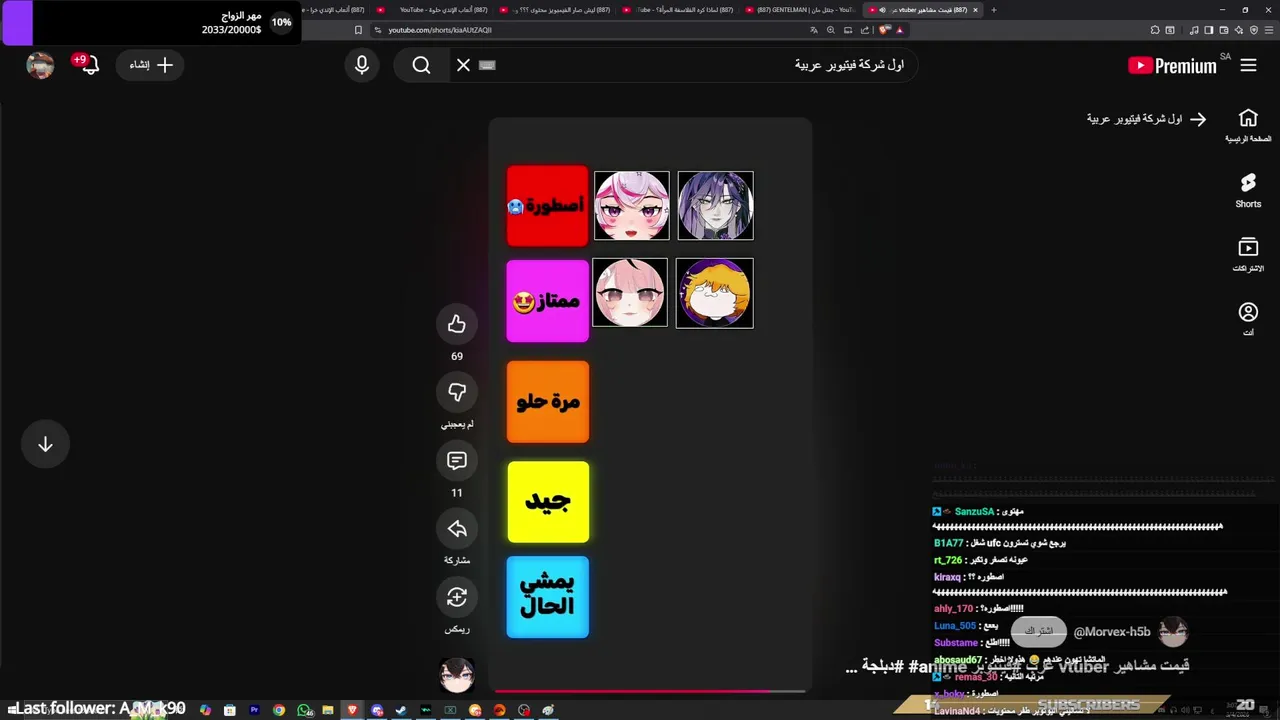Dislike the Short with thumbs down
Screen dimensions: 1280x720
[x=457, y=393]
